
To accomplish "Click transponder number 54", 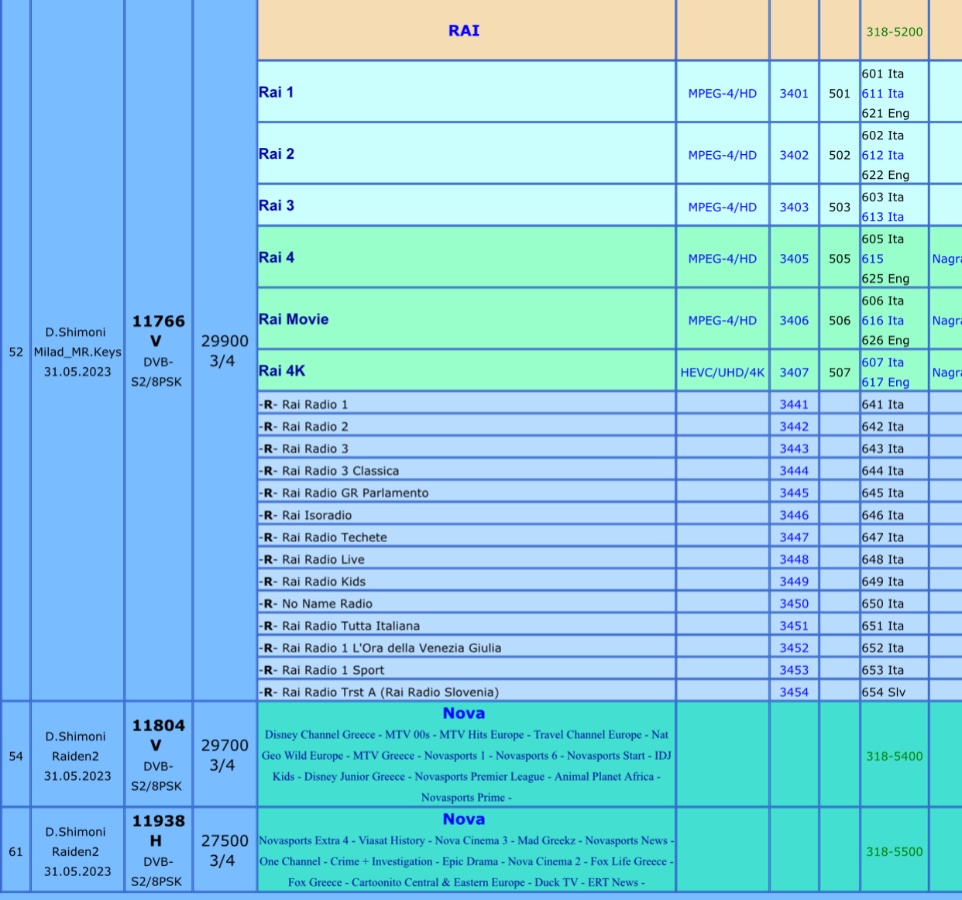I will tap(16, 756).
